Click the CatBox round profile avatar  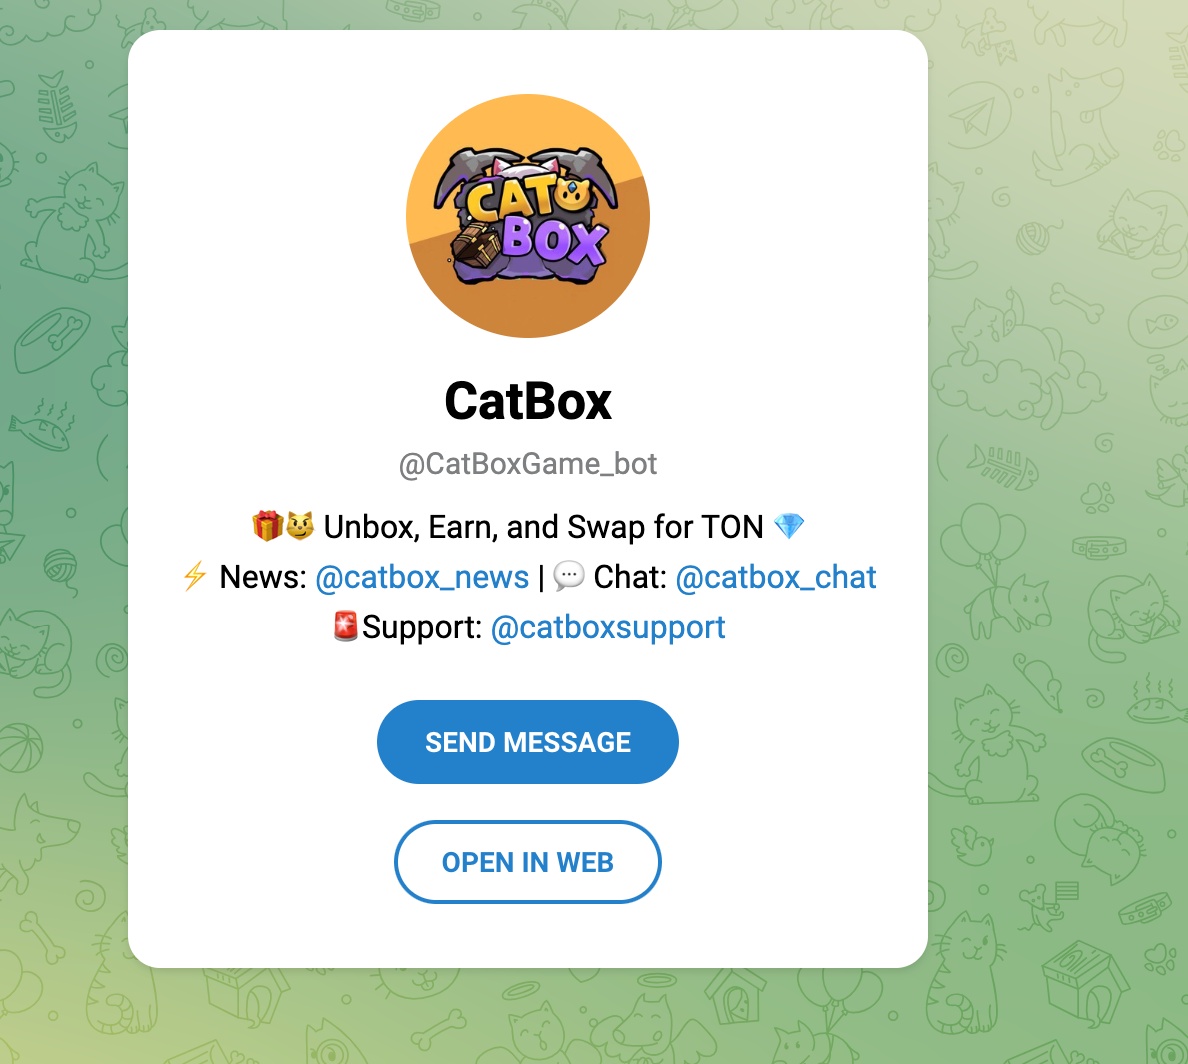528,216
